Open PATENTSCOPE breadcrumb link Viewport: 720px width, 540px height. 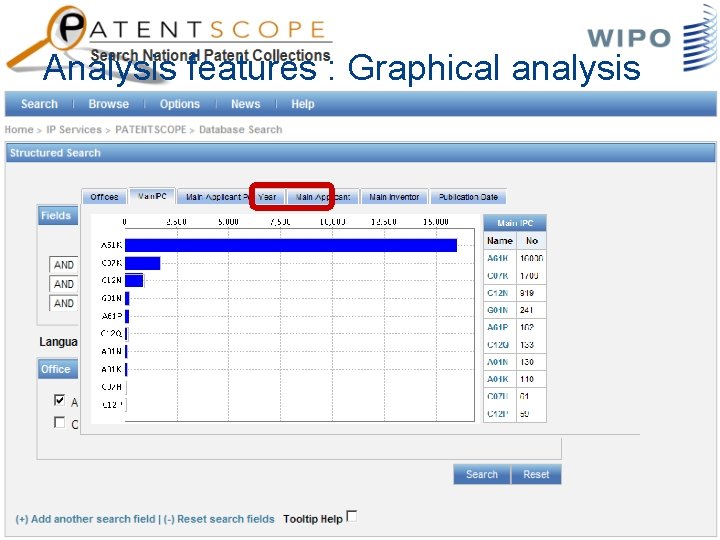click(x=151, y=129)
